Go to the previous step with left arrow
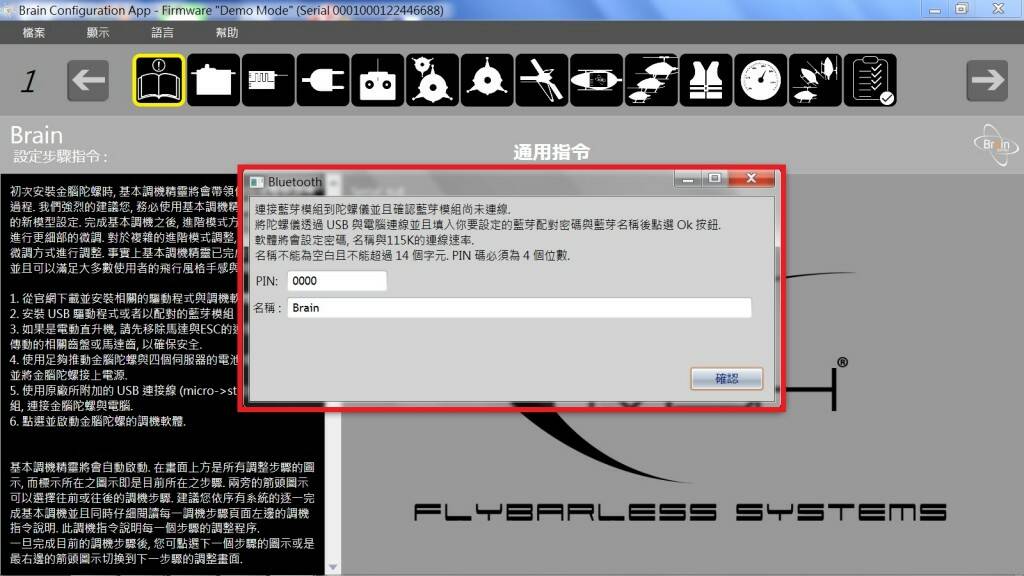The height and width of the screenshot is (576, 1024). coord(88,81)
